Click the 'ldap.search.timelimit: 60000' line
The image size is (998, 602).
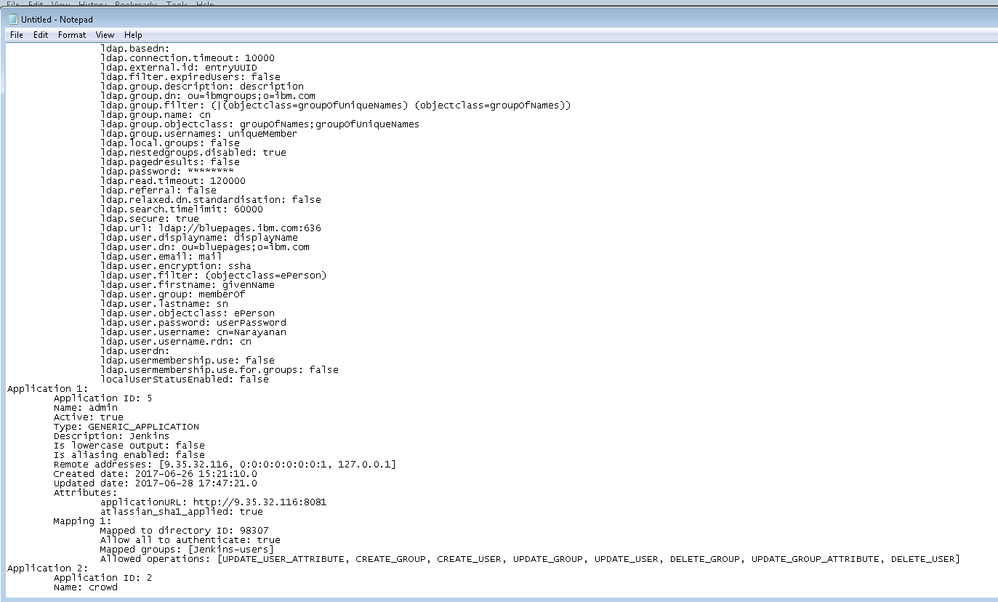[181, 209]
